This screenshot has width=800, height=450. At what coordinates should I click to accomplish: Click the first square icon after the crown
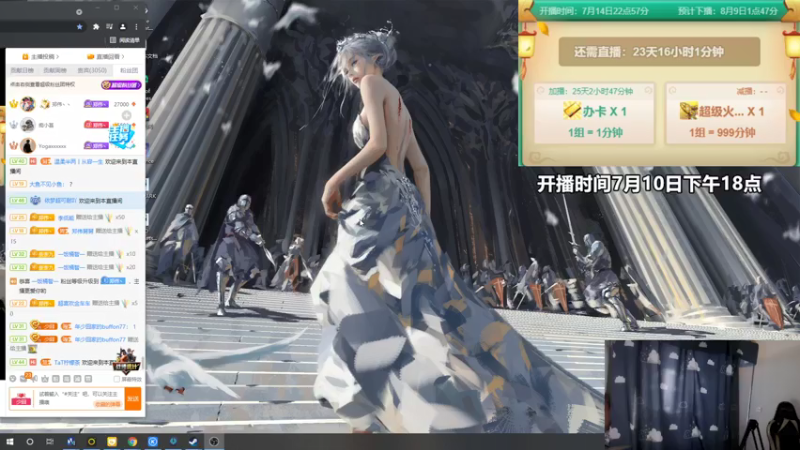[x=56, y=379]
